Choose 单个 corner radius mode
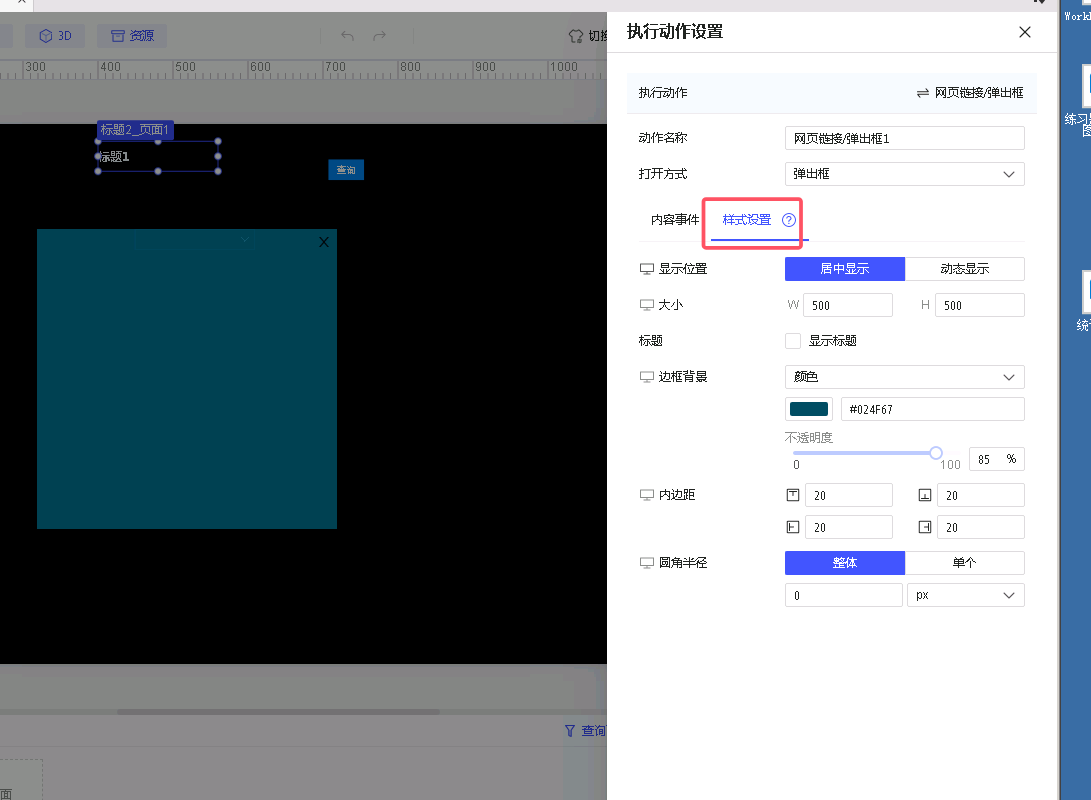The height and width of the screenshot is (800, 1091). coord(964,563)
